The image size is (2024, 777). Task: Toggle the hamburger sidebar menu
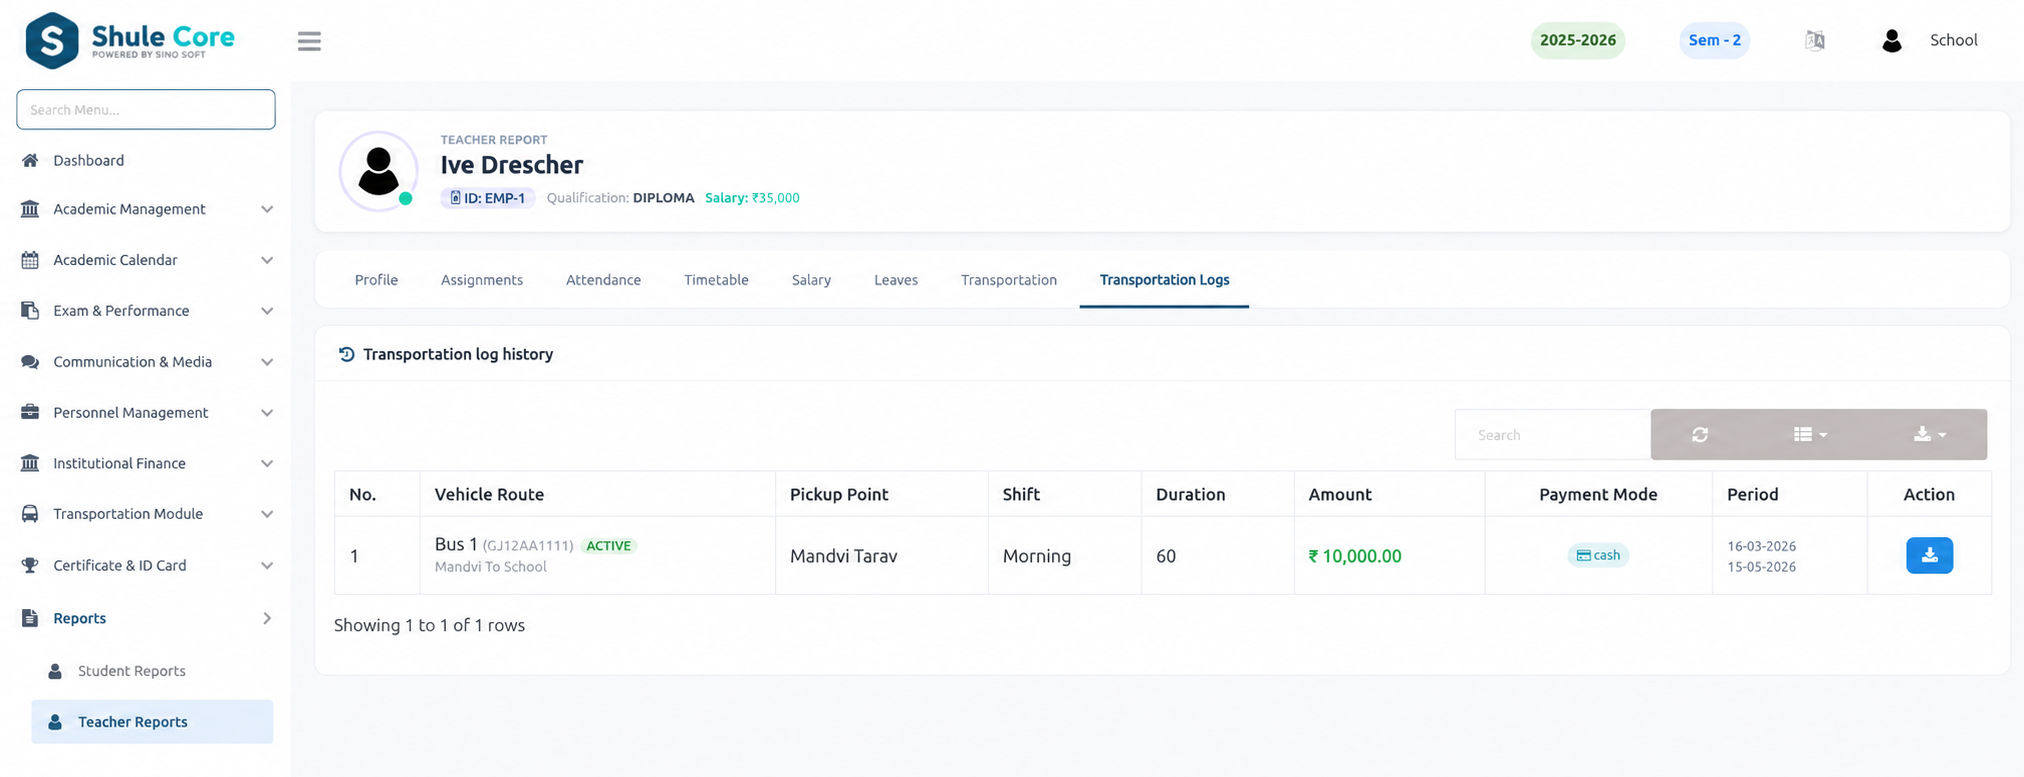pos(309,41)
